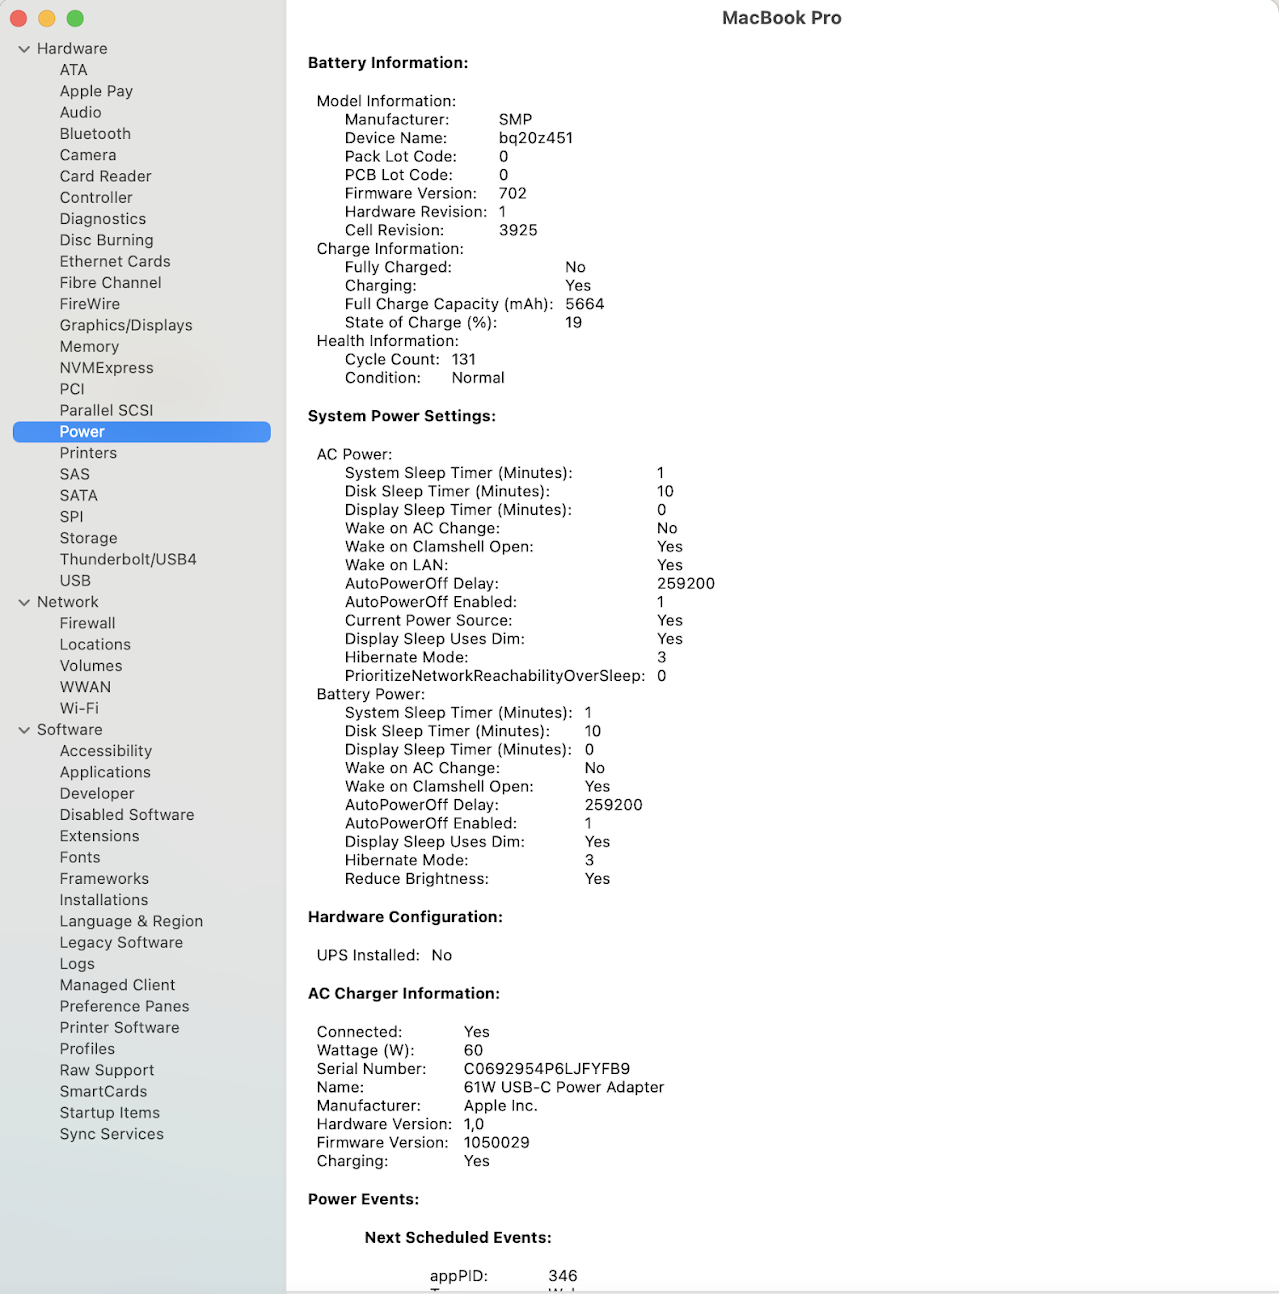Screen dimensions: 1279x1294
Task: Select Bluetooth in the sidebar
Action: click(x=95, y=134)
